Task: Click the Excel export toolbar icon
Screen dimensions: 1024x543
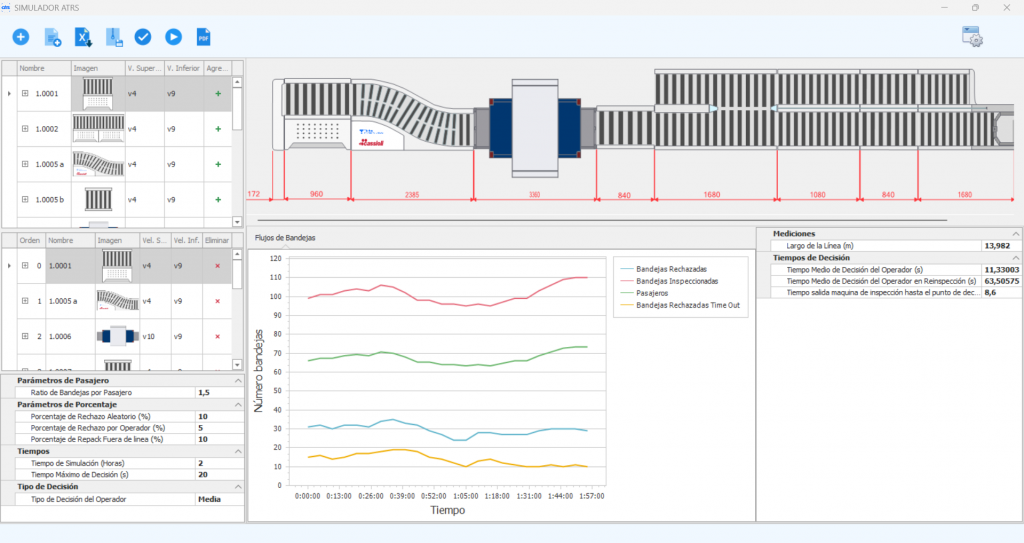Action: 84,38
